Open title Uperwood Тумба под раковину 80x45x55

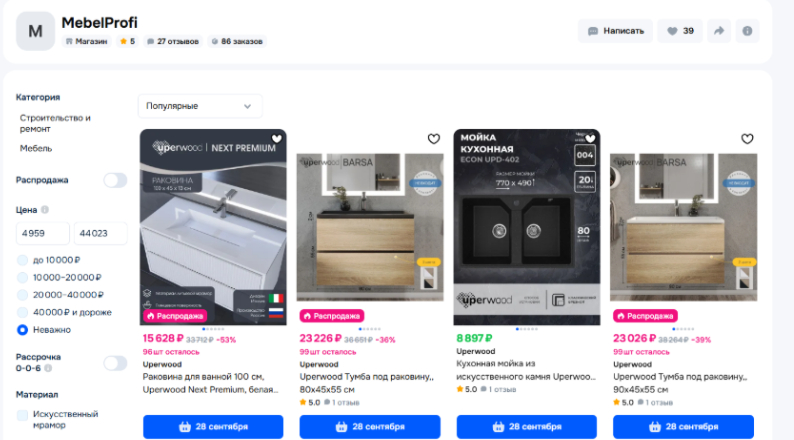tap(367, 383)
